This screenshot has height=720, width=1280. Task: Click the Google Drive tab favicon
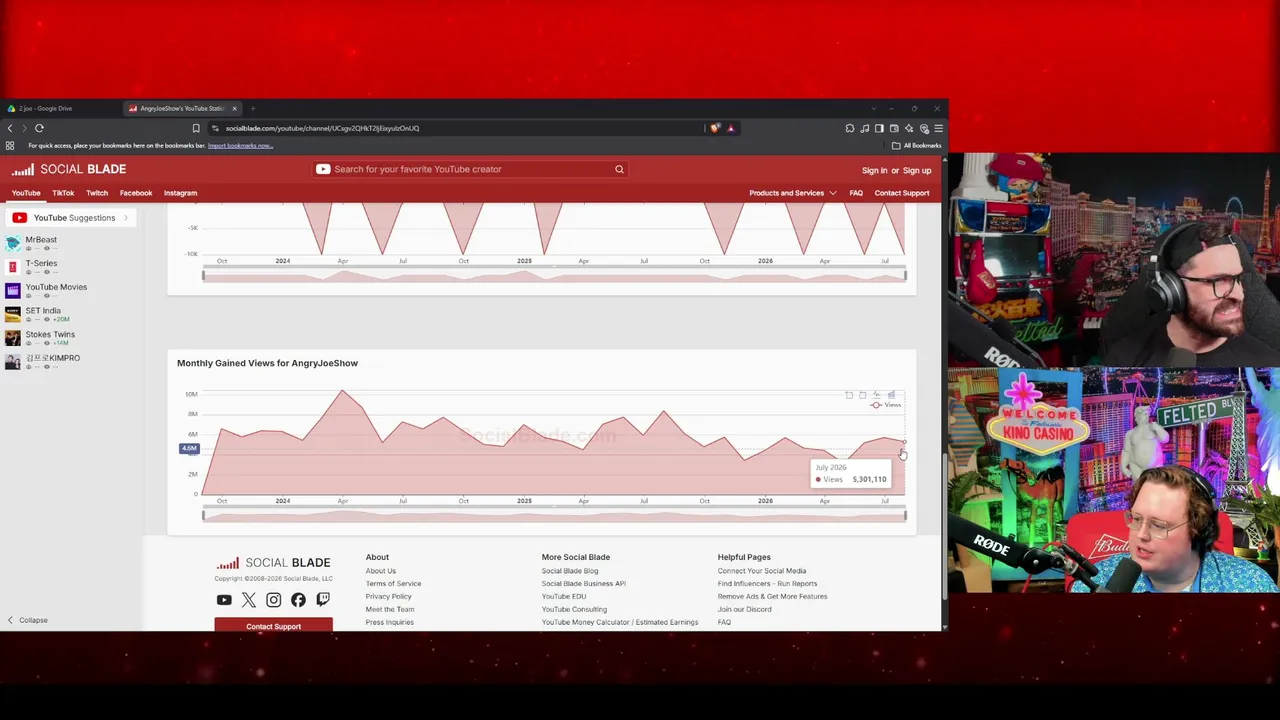[12, 108]
